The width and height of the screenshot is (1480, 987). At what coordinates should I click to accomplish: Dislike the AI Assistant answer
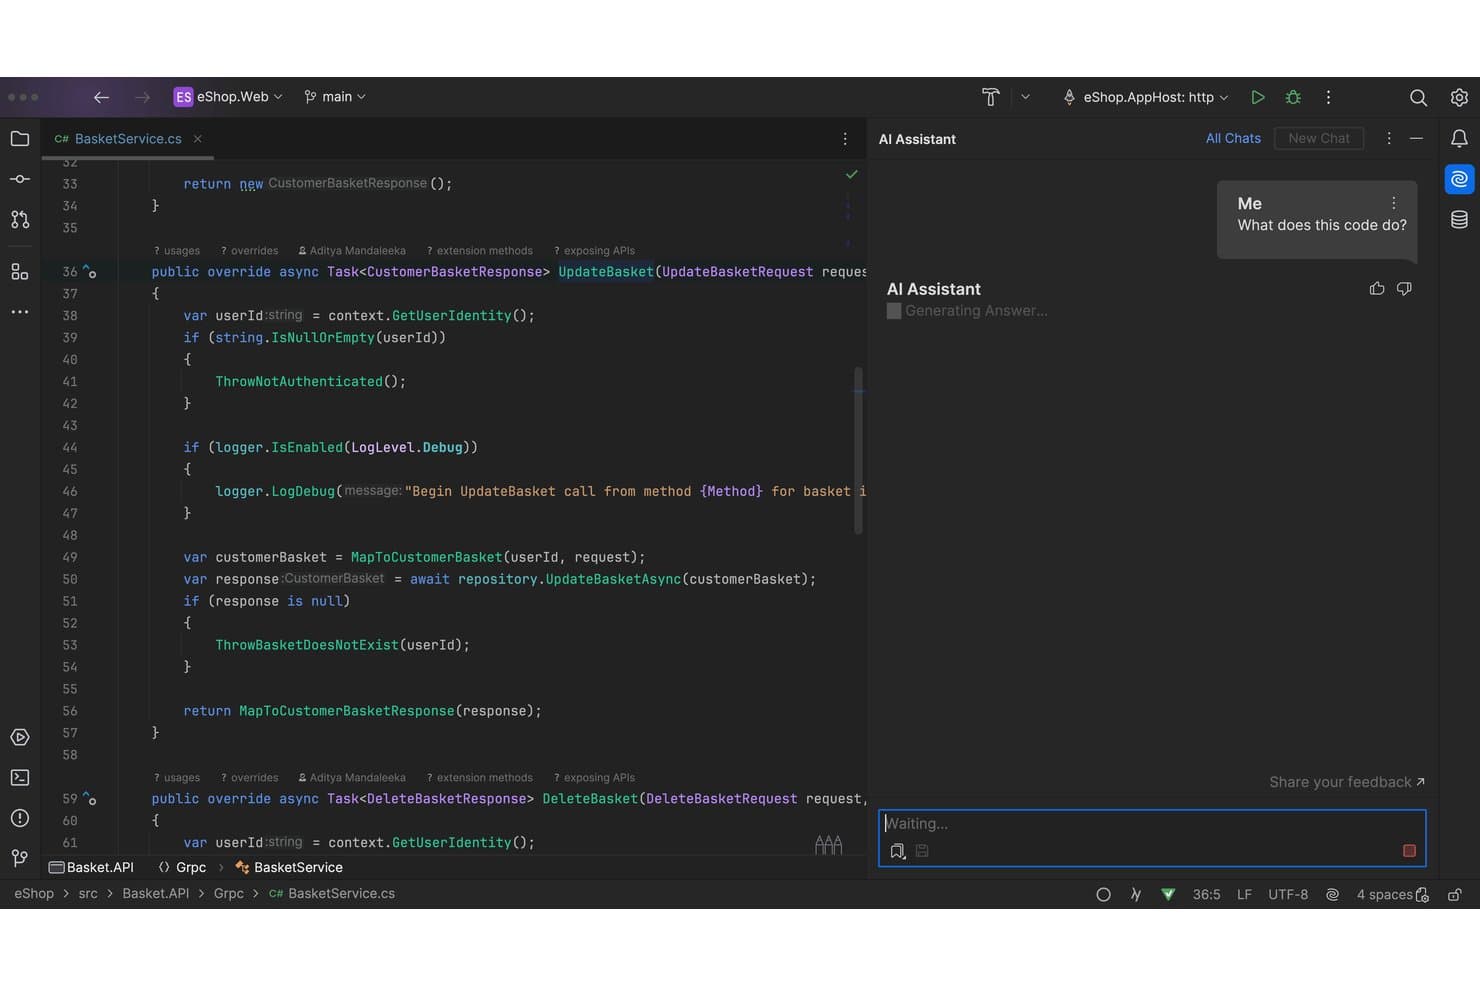tap(1404, 288)
